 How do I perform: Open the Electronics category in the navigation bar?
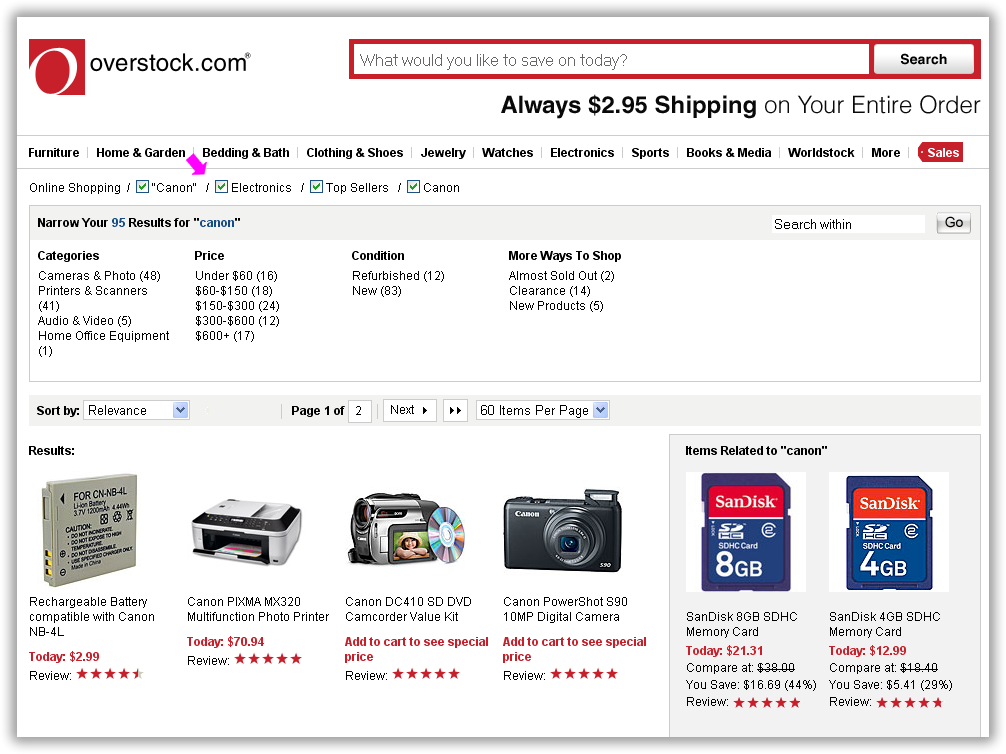click(582, 153)
